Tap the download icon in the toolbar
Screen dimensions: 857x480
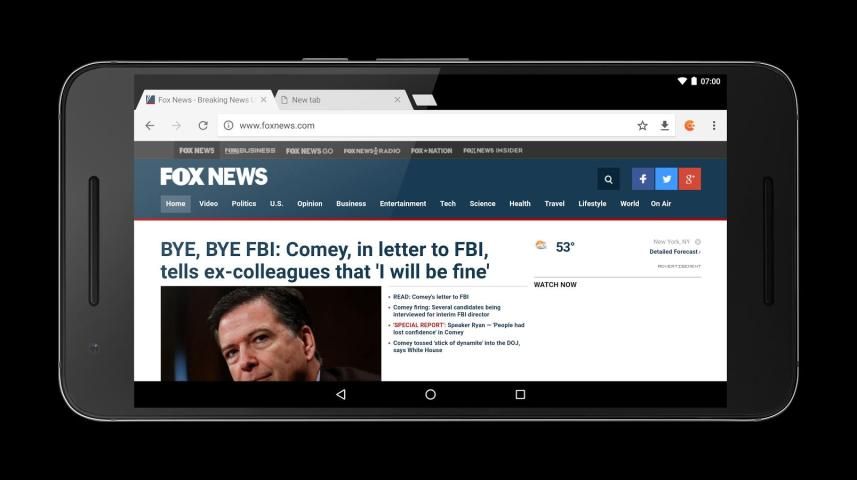[x=664, y=126]
